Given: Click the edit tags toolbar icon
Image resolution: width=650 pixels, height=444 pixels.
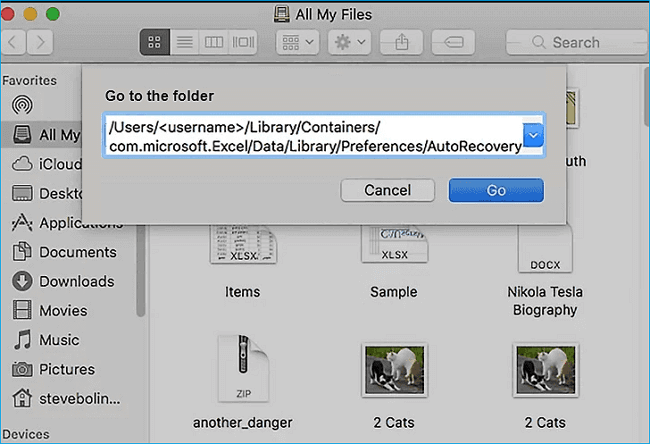Looking at the screenshot, I should (454, 43).
